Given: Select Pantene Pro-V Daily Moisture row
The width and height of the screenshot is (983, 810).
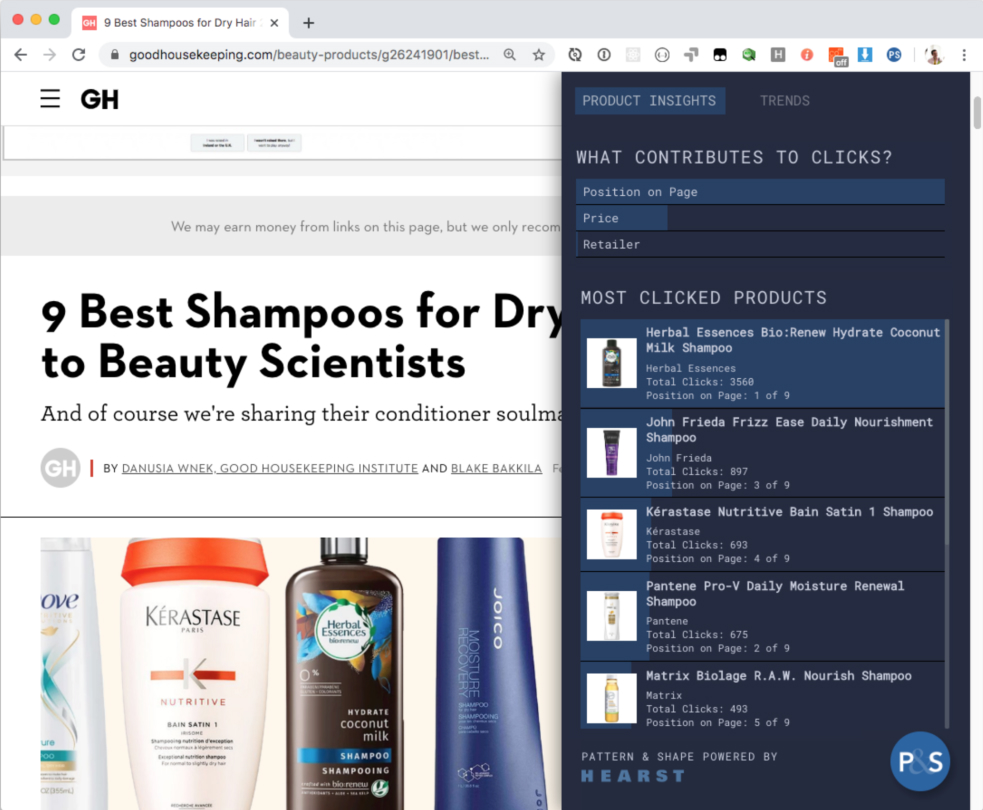Looking at the screenshot, I should point(762,617).
